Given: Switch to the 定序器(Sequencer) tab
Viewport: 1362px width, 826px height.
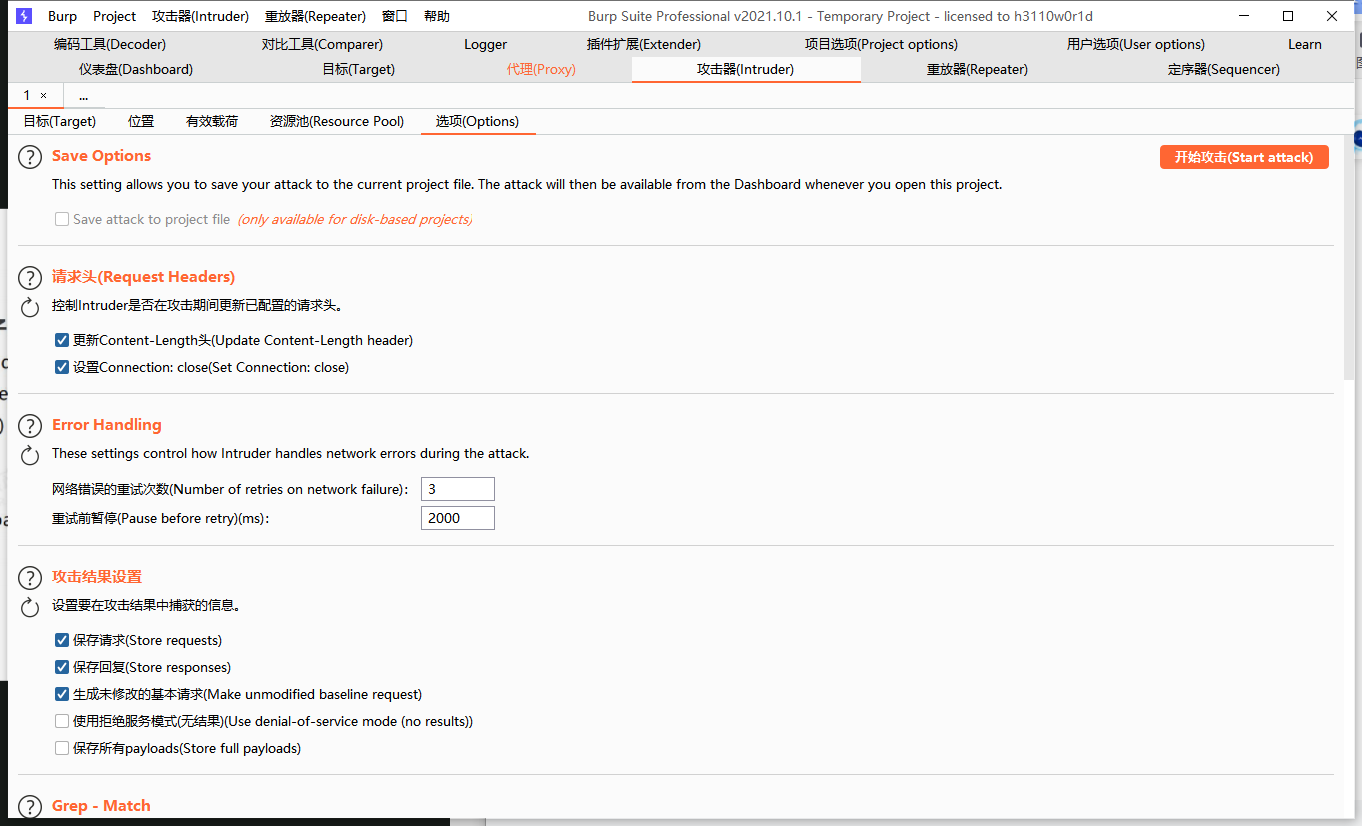Looking at the screenshot, I should 1222,69.
